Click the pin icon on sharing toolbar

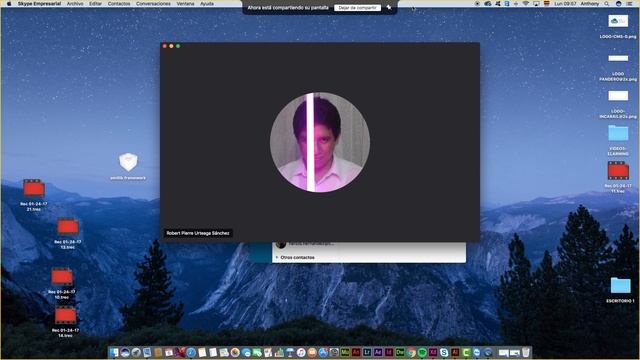389,7
